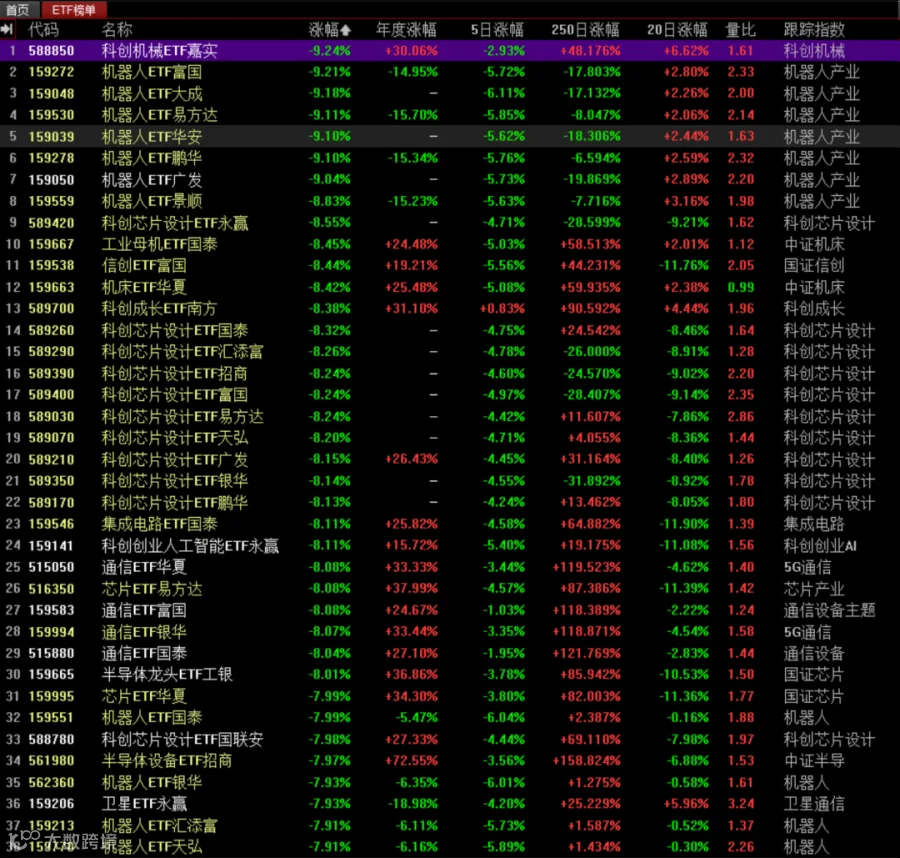This screenshot has height=858, width=900.
Task: Click tracking index 卫星通信
Action: pyautogui.click(x=814, y=803)
